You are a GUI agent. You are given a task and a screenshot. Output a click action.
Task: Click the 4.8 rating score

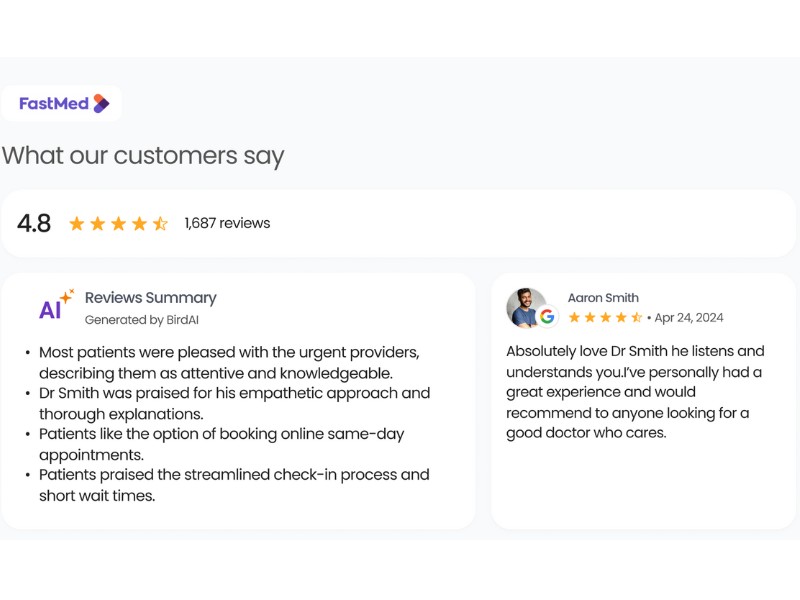tap(34, 224)
